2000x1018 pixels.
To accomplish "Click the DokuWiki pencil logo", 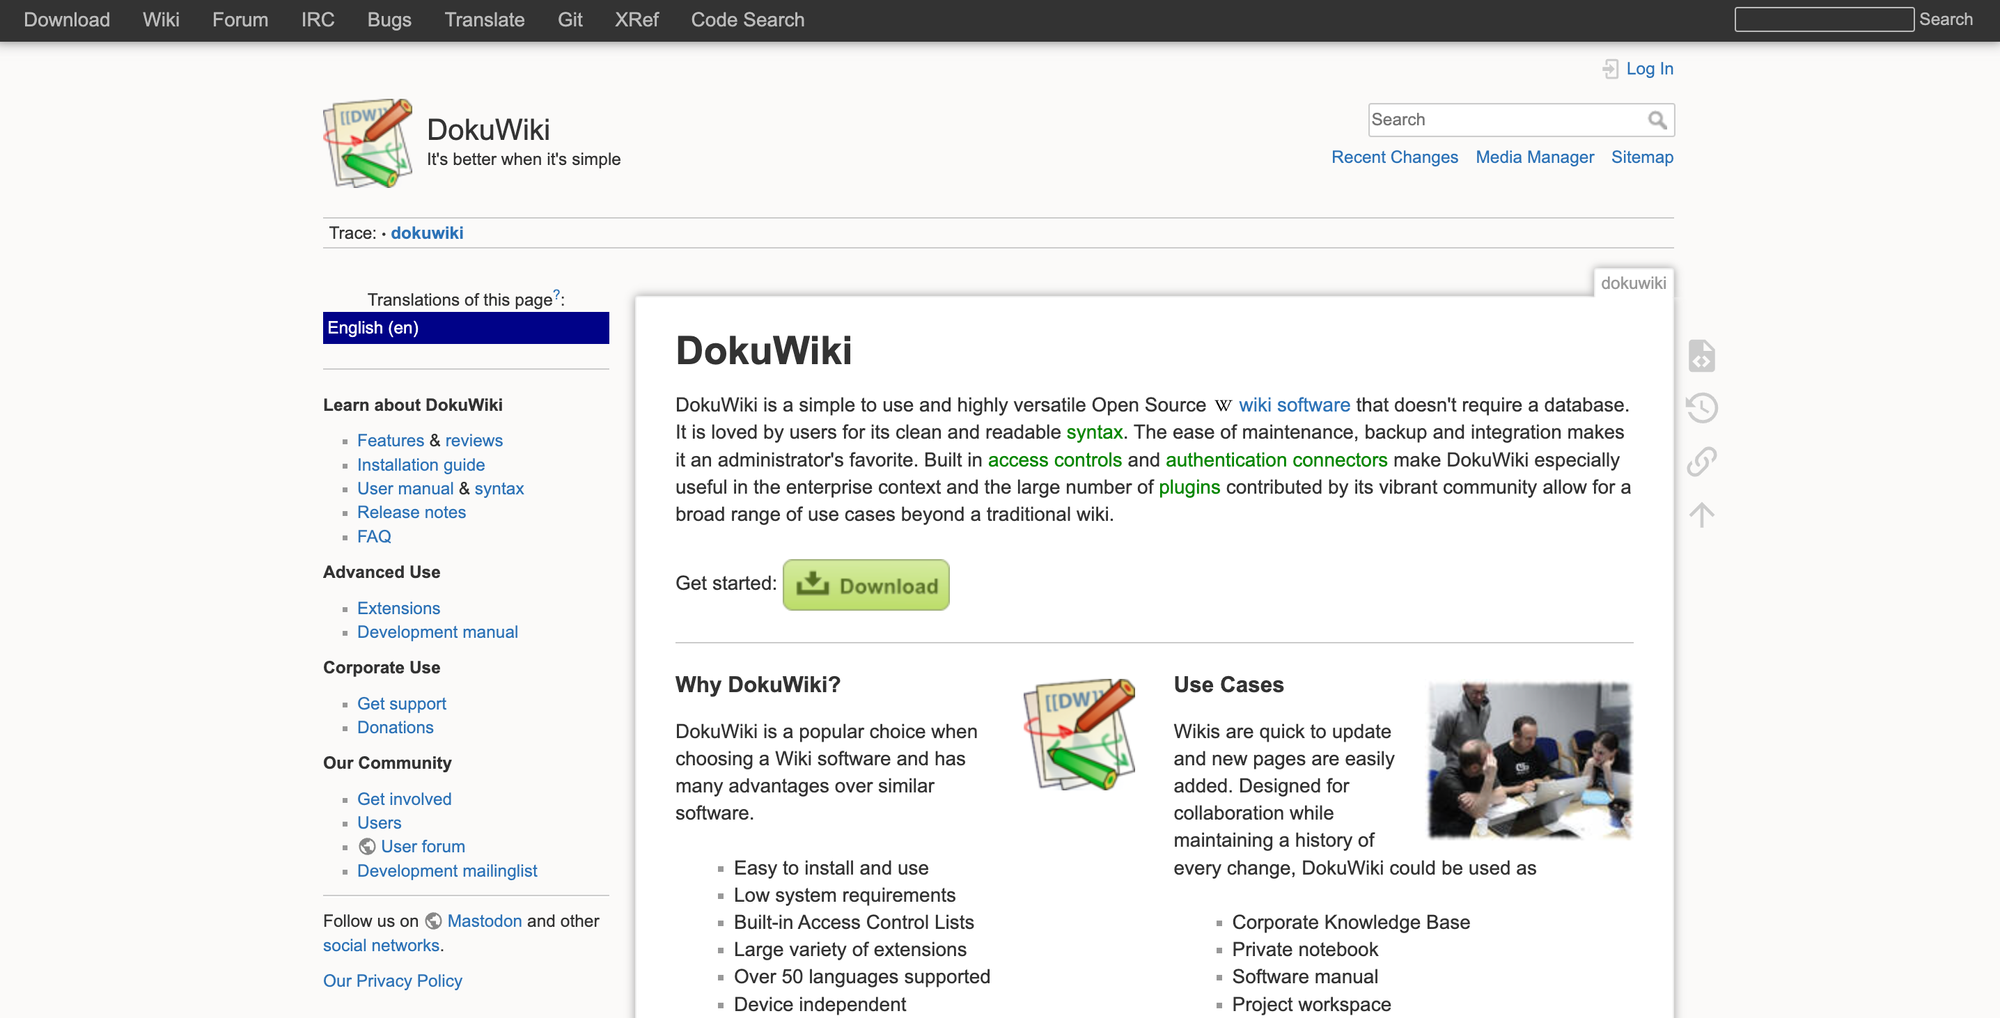I will (367, 143).
